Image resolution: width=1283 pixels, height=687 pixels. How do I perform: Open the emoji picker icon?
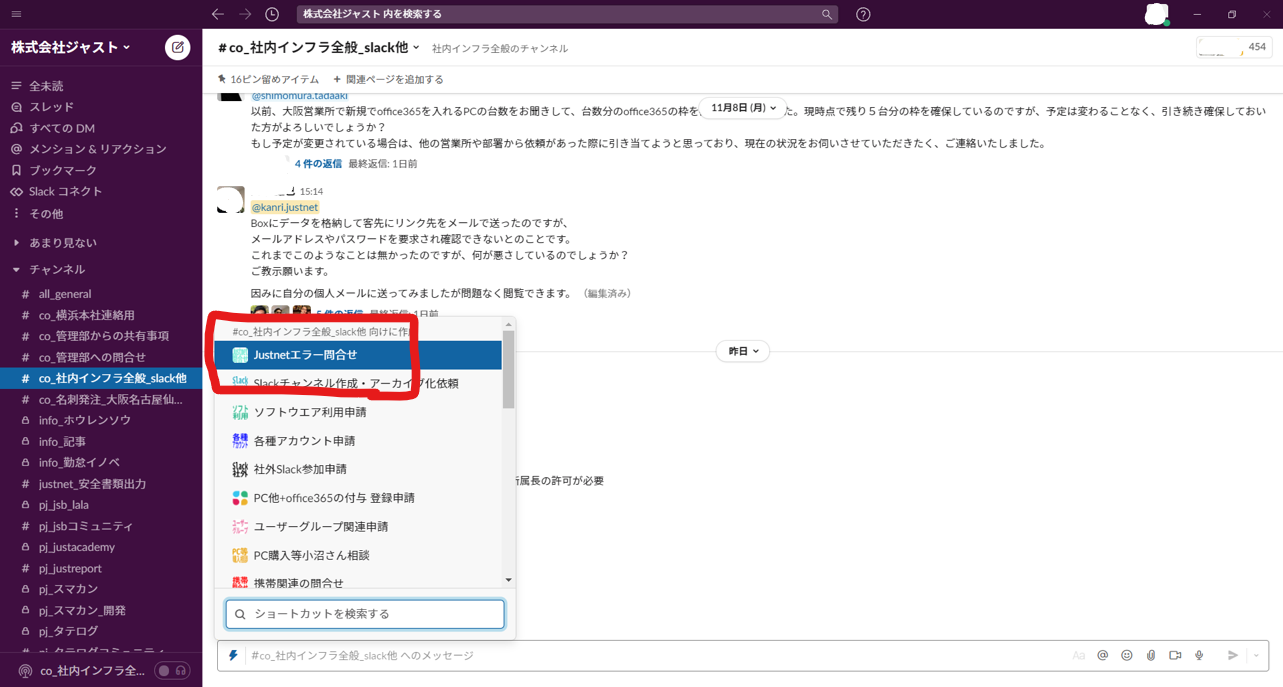[1127, 656]
